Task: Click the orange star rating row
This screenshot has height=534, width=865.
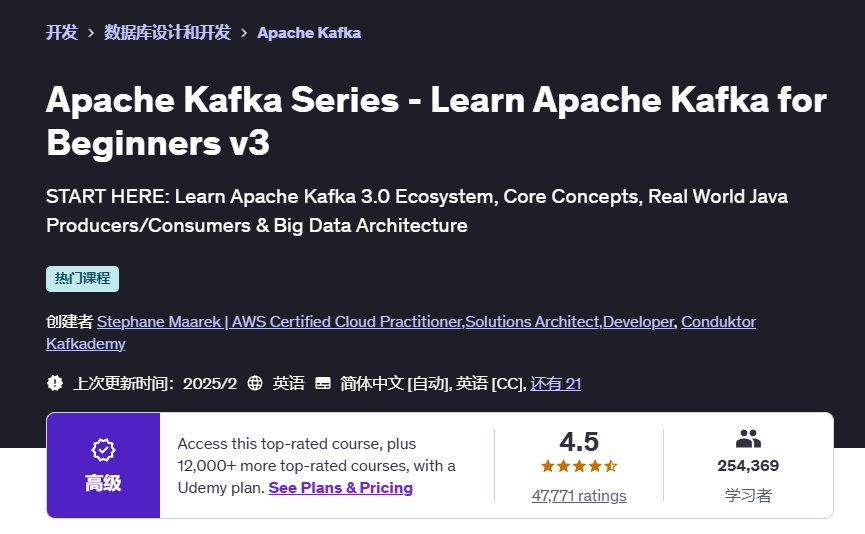Action: pyautogui.click(x=579, y=466)
